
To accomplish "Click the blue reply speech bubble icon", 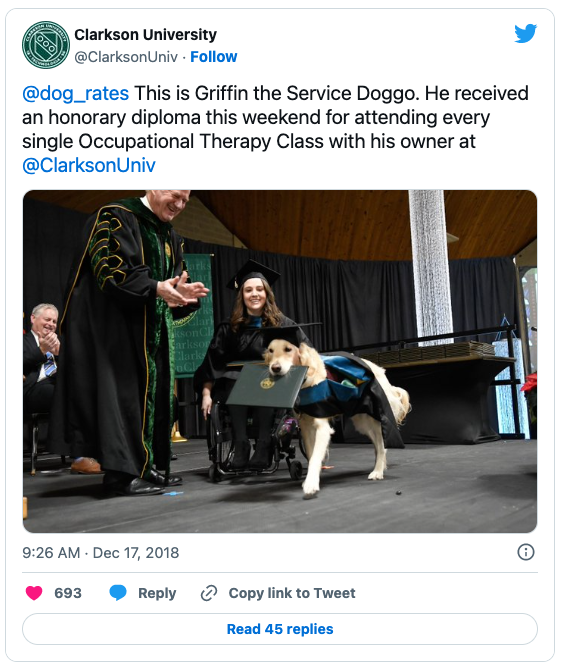I will click(118, 593).
